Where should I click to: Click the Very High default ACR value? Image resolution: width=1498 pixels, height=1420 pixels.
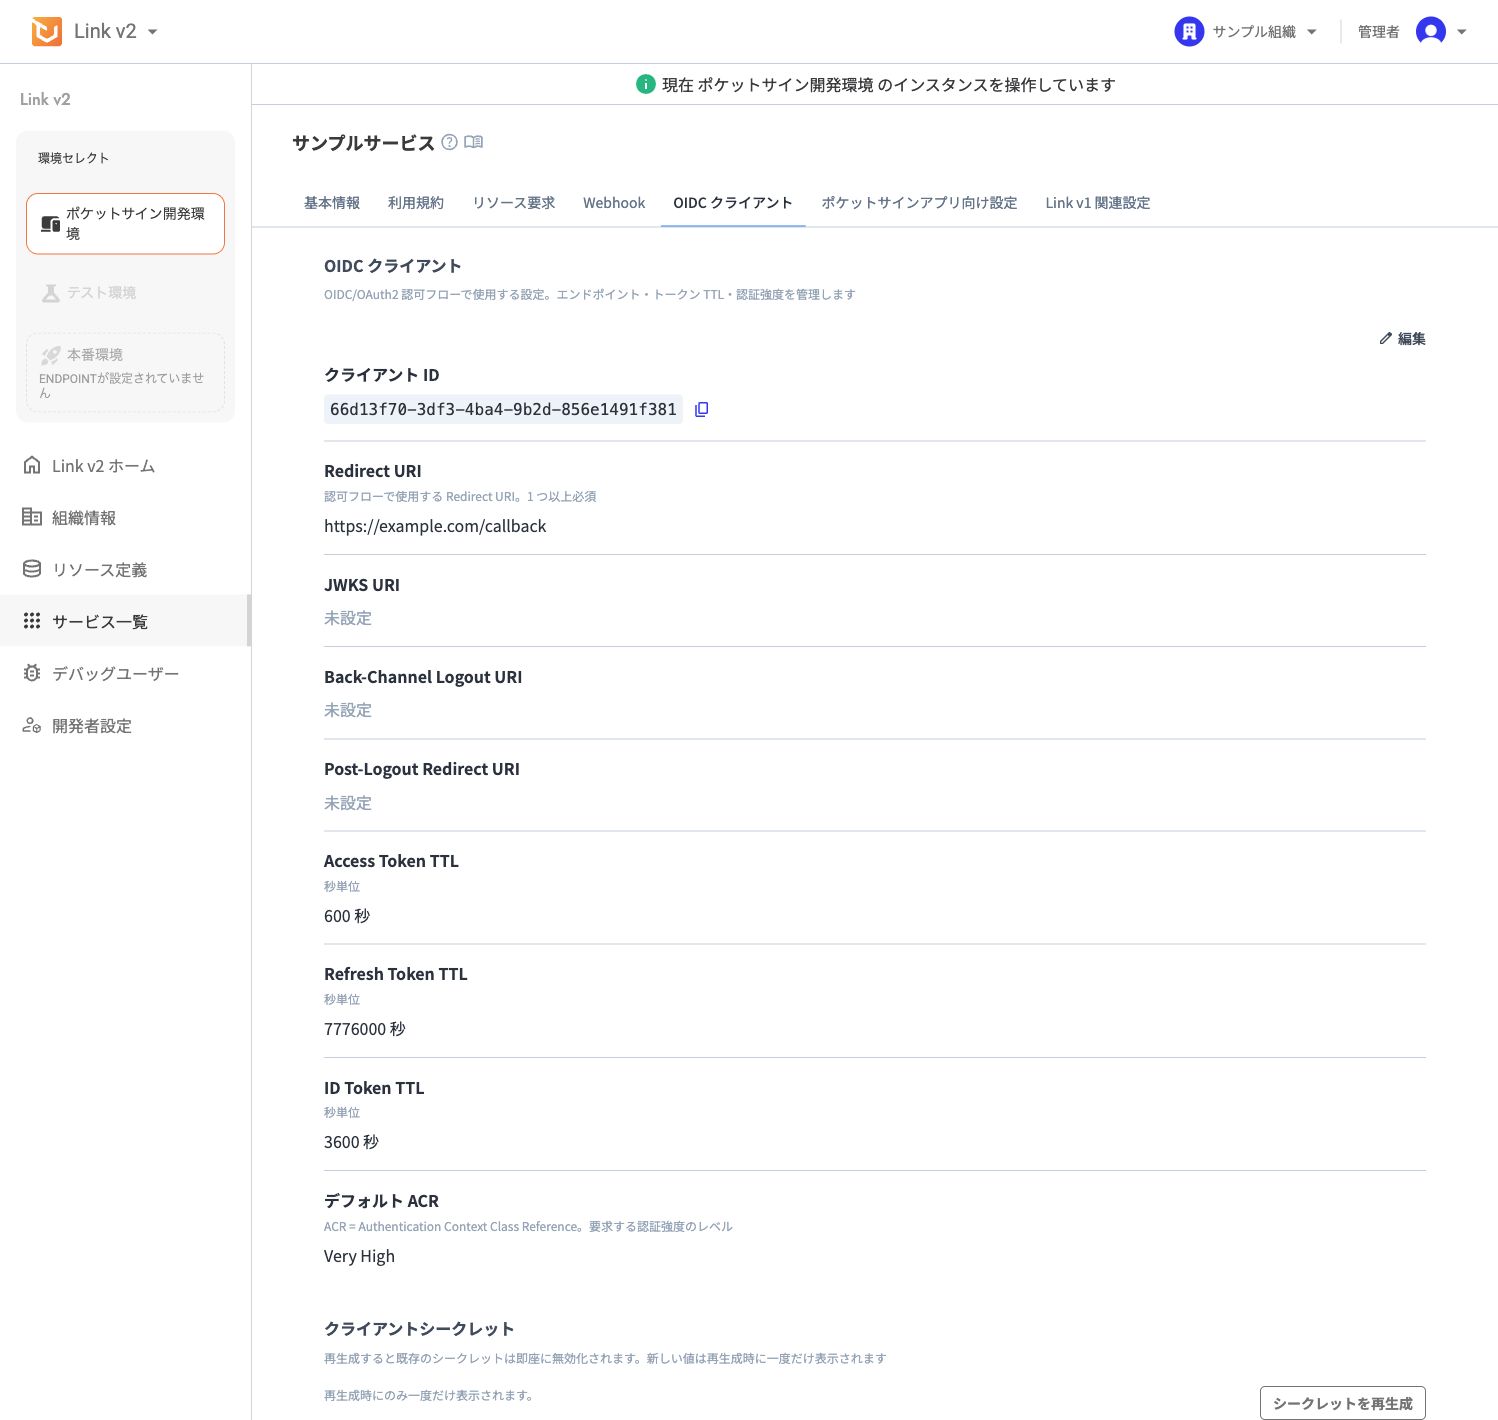click(x=359, y=1256)
